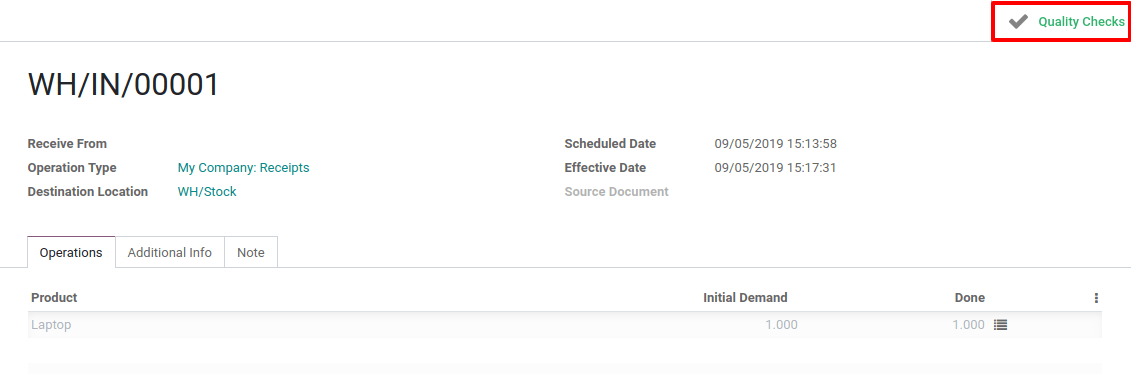Click the Effective Date value

(775, 168)
